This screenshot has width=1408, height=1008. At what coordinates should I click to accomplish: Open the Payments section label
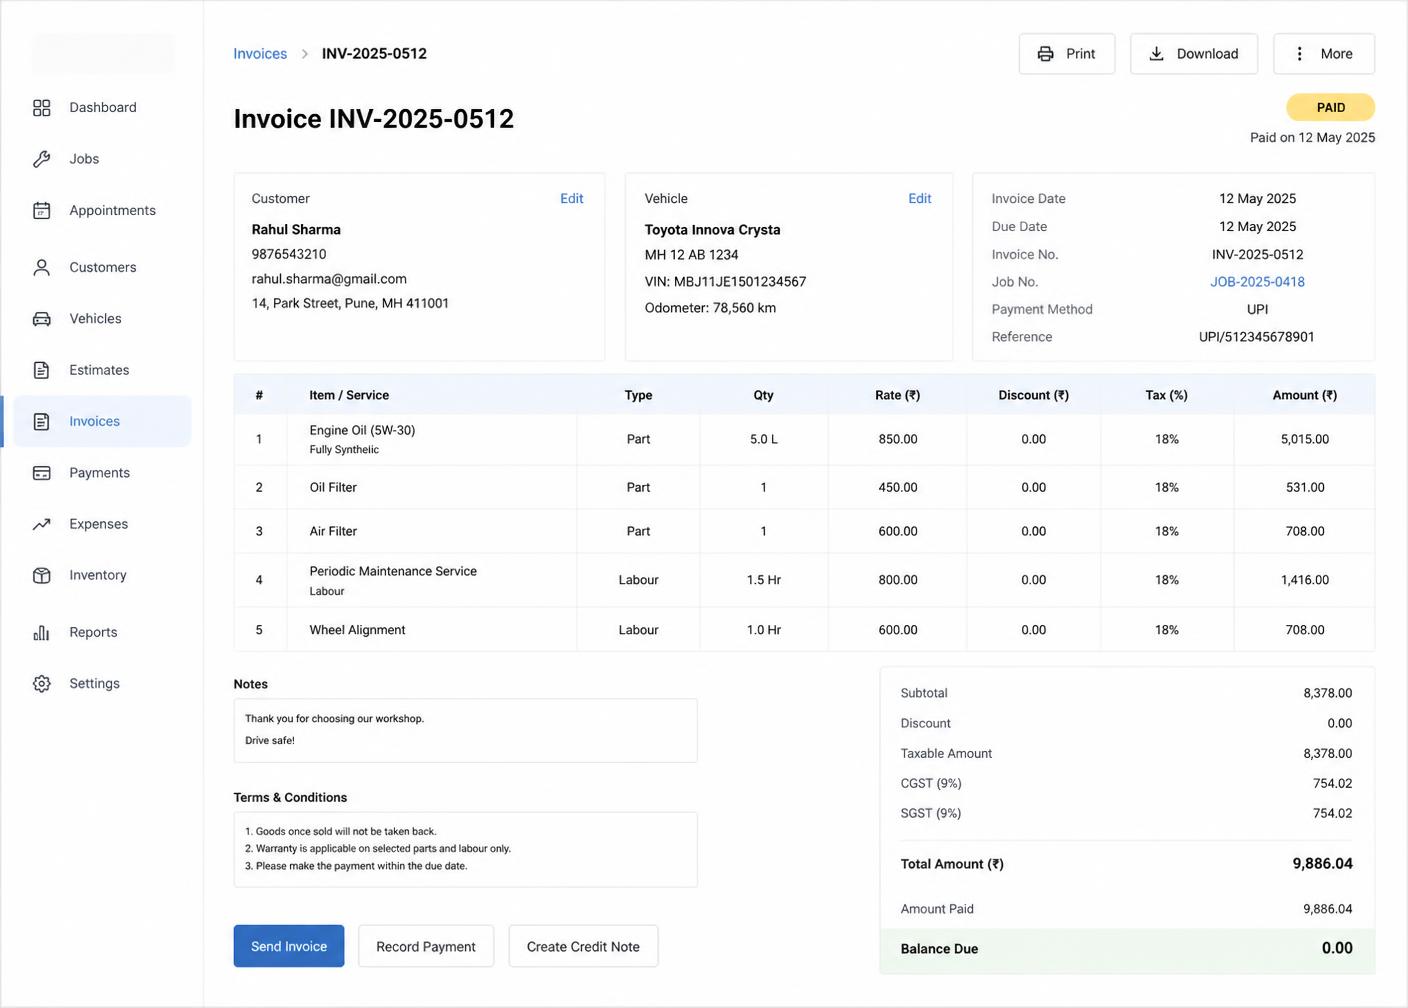[x=99, y=473]
